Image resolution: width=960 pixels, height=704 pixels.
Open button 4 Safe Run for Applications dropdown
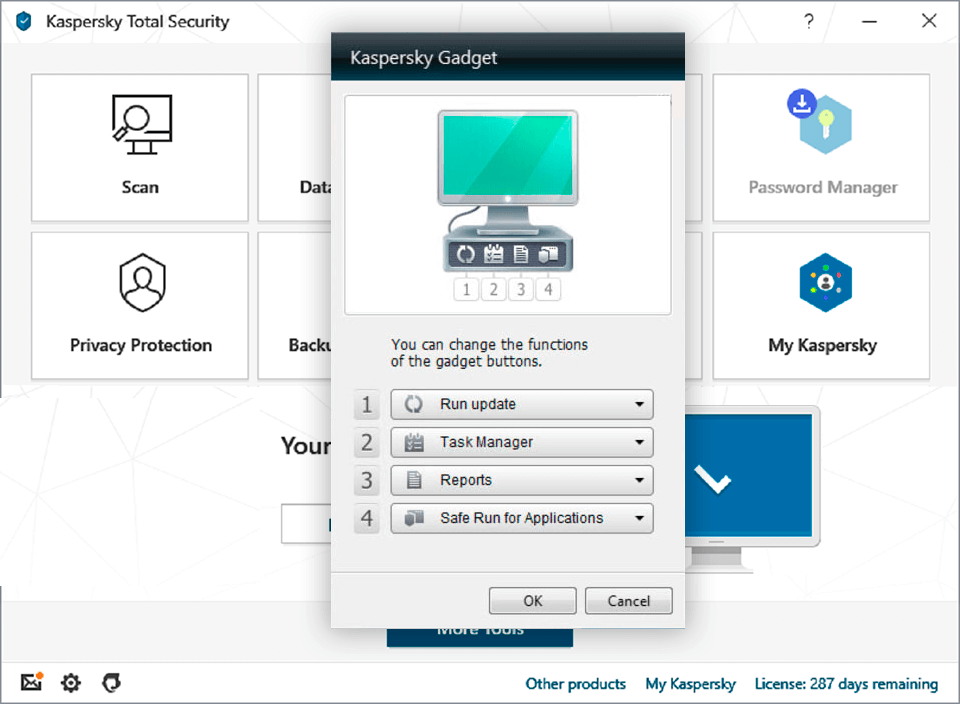point(522,518)
